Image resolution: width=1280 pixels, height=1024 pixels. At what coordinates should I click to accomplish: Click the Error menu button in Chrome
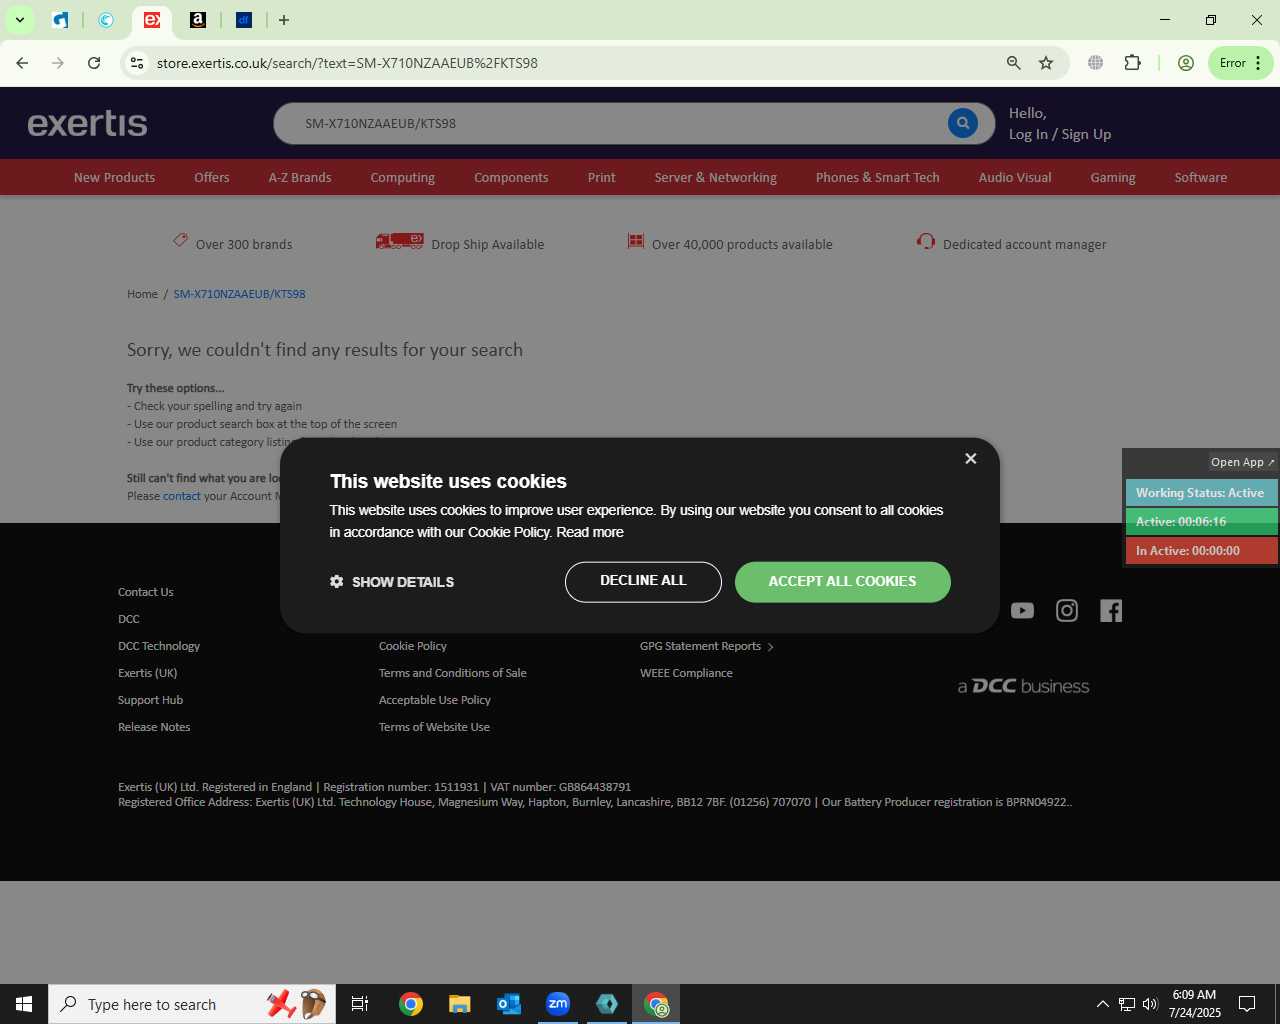pos(1241,63)
